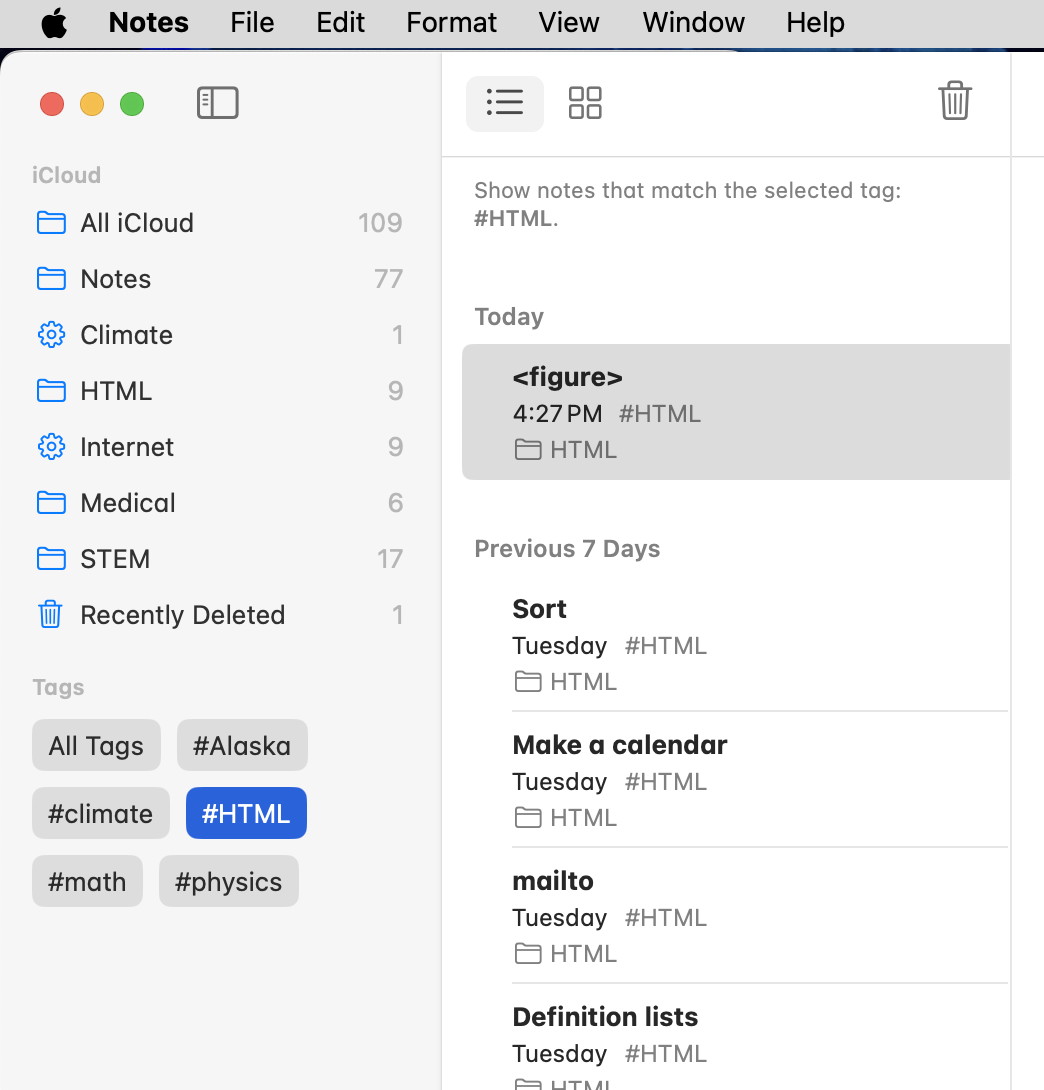Viewport: 1044px width, 1090px height.
Task: Select the Notes folder in sidebar
Action: point(220,279)
